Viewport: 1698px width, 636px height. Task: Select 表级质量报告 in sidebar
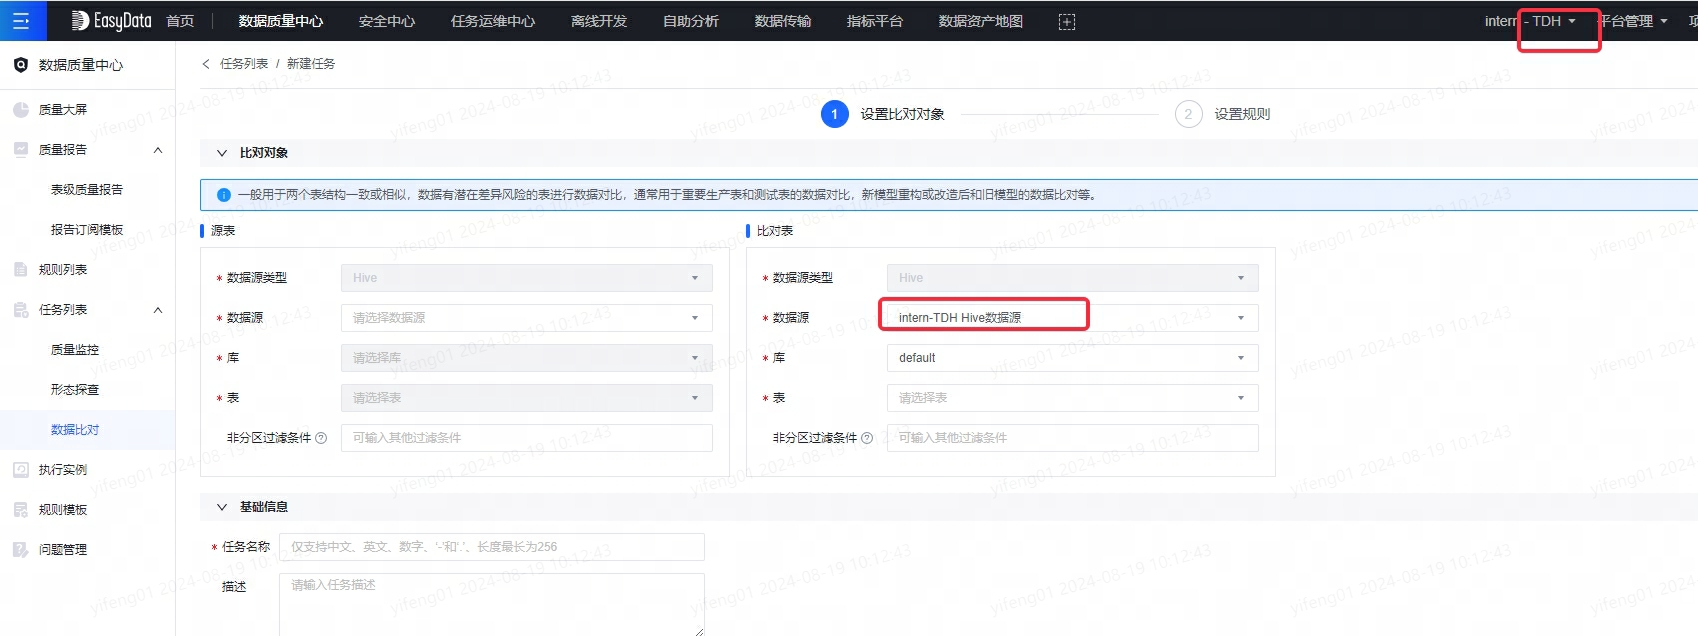[x=87, y=190]
